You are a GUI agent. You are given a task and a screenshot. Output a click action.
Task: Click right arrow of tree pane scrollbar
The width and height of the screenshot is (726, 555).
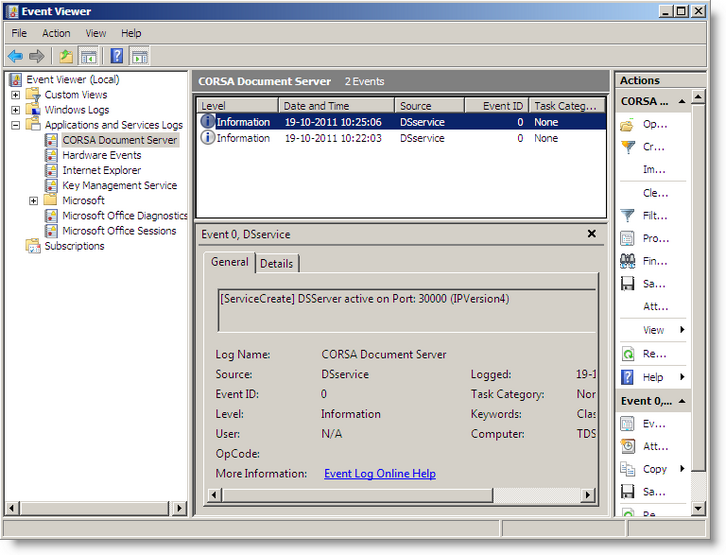click(x=180, y=509)
